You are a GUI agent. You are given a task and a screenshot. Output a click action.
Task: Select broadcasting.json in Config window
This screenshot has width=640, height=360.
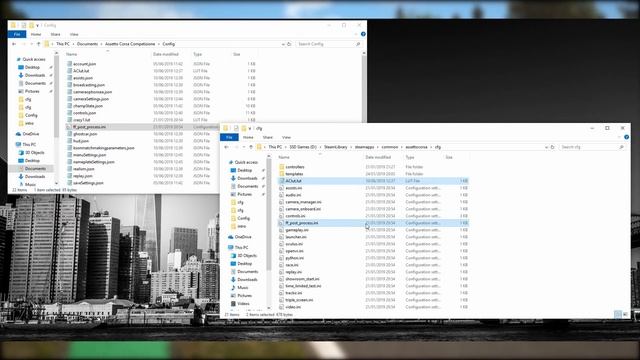tap(89, 85)
